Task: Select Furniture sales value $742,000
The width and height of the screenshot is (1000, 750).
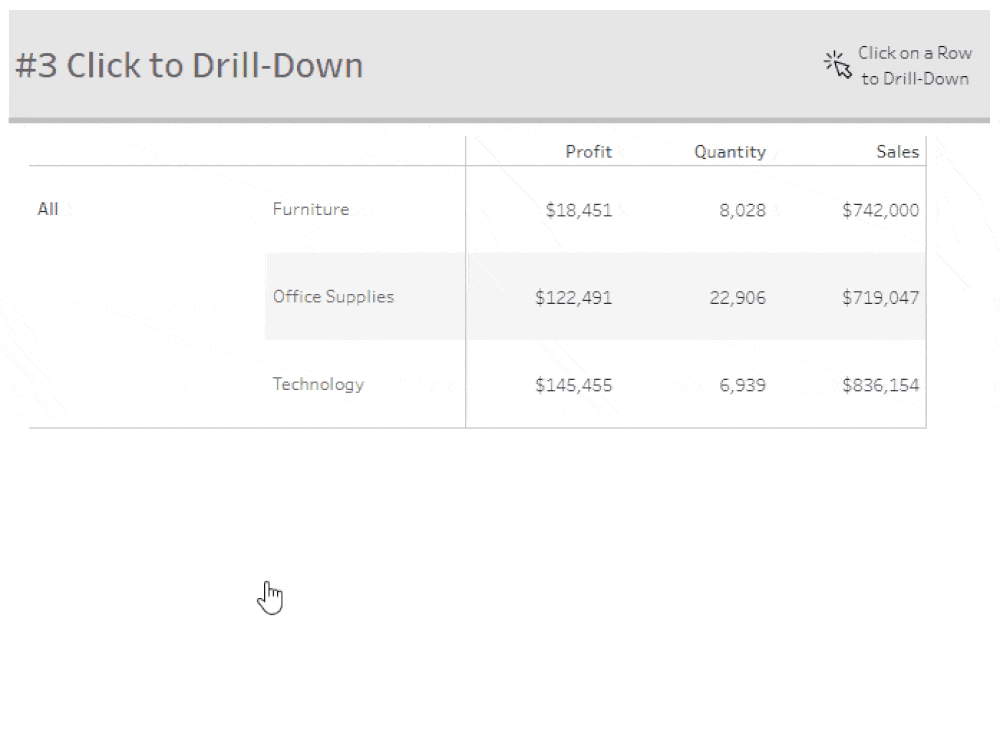Action: [x=880, y=210]
